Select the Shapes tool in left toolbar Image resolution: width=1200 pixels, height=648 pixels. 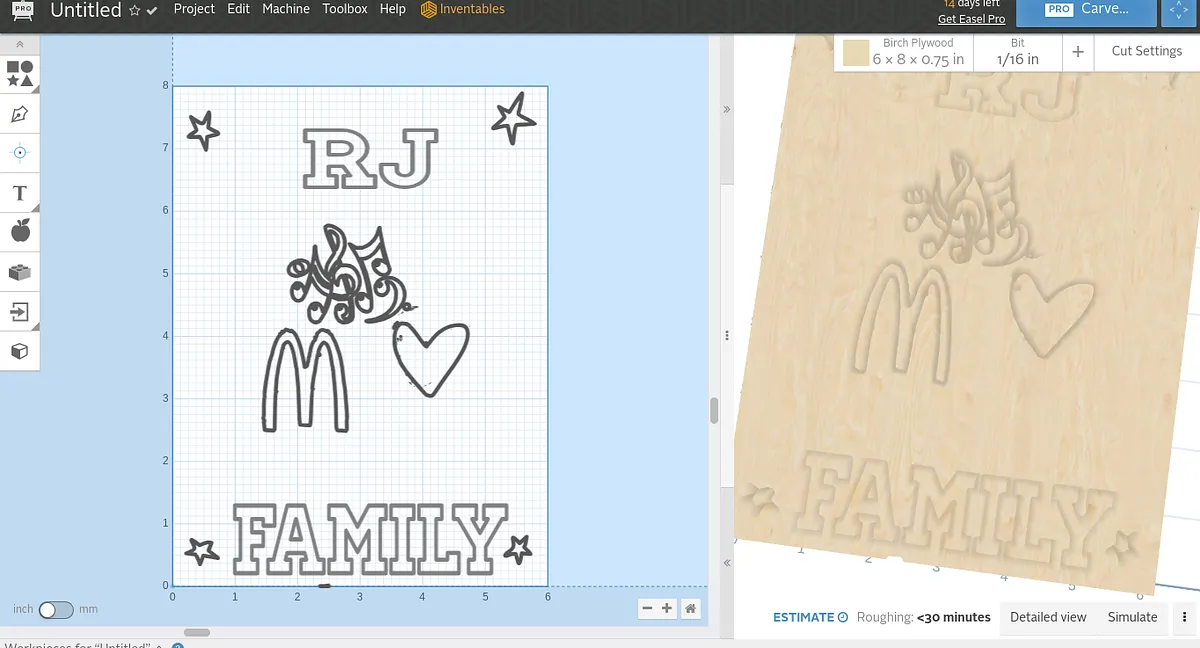(19, 73)
